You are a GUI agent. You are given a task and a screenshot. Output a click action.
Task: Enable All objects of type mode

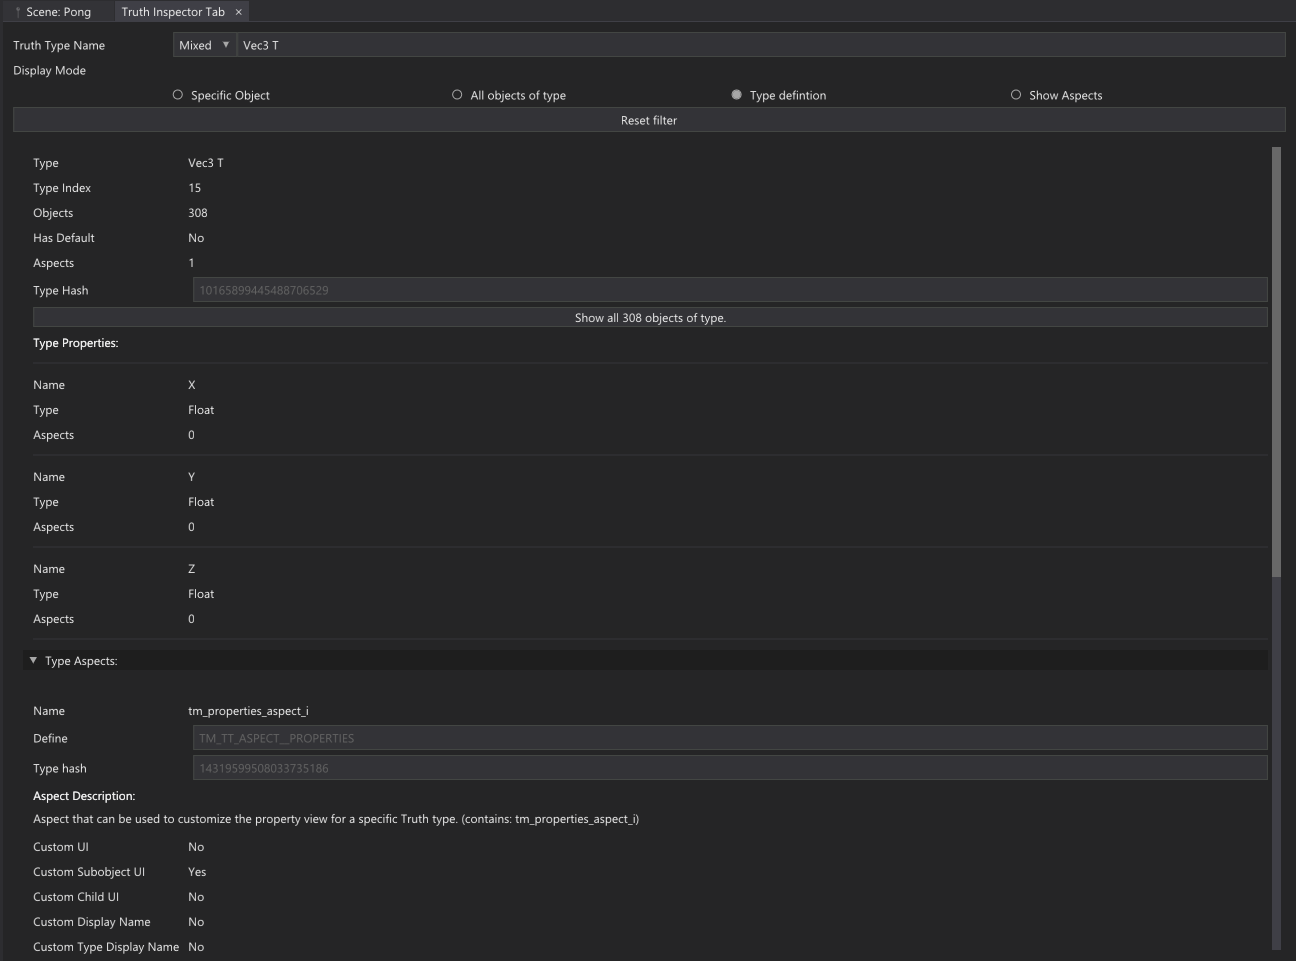(457, 94)
